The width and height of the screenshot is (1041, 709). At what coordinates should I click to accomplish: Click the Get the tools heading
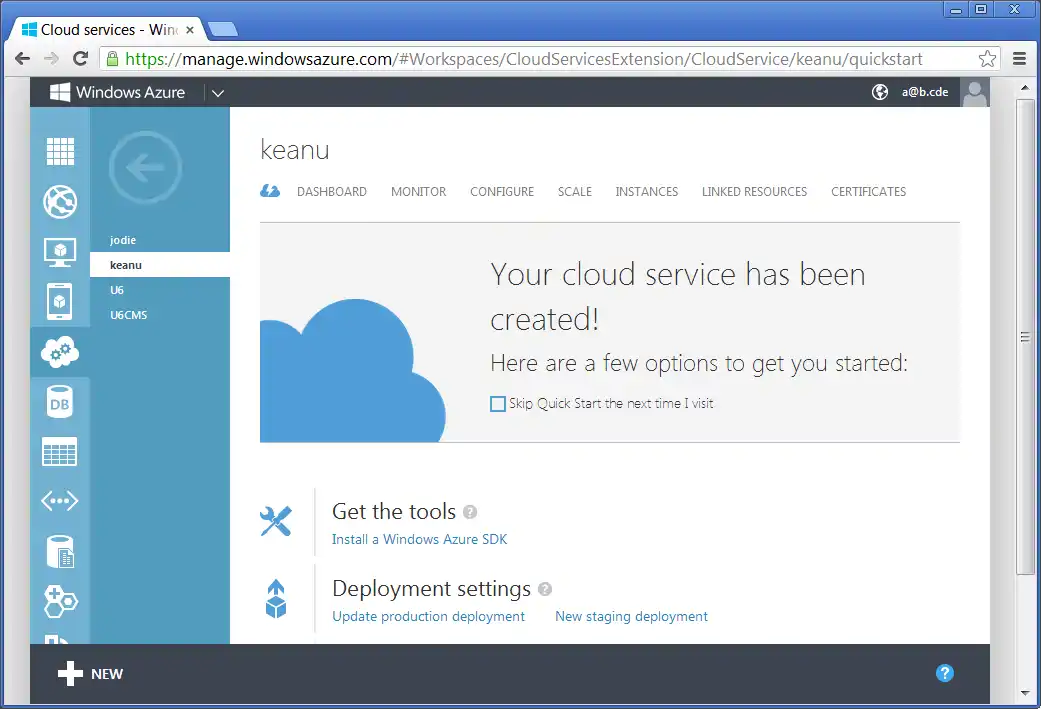tap(394, 512)
